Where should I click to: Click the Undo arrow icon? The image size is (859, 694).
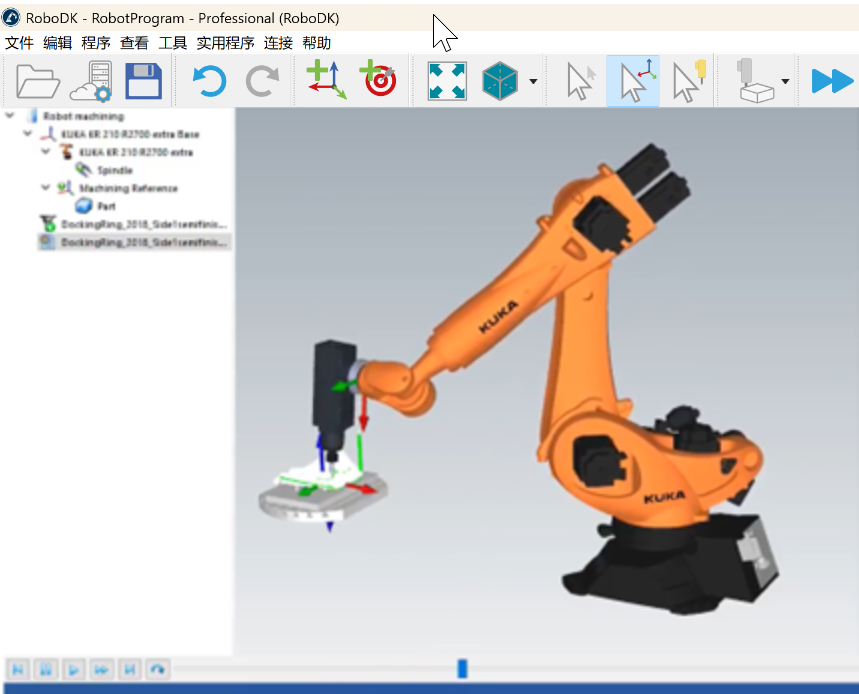tap(209, 81)
